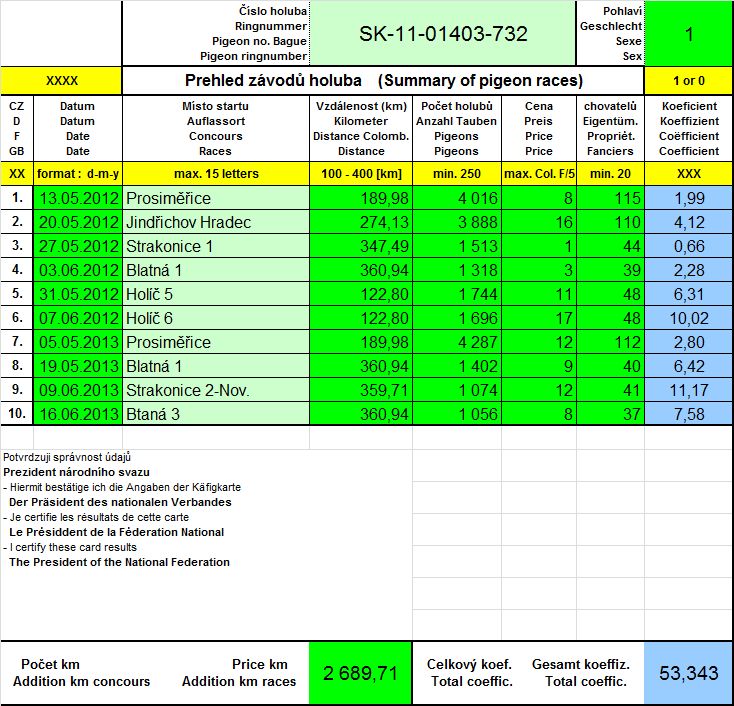
Task: Select the green sex value cell
Action: [688, 34]
